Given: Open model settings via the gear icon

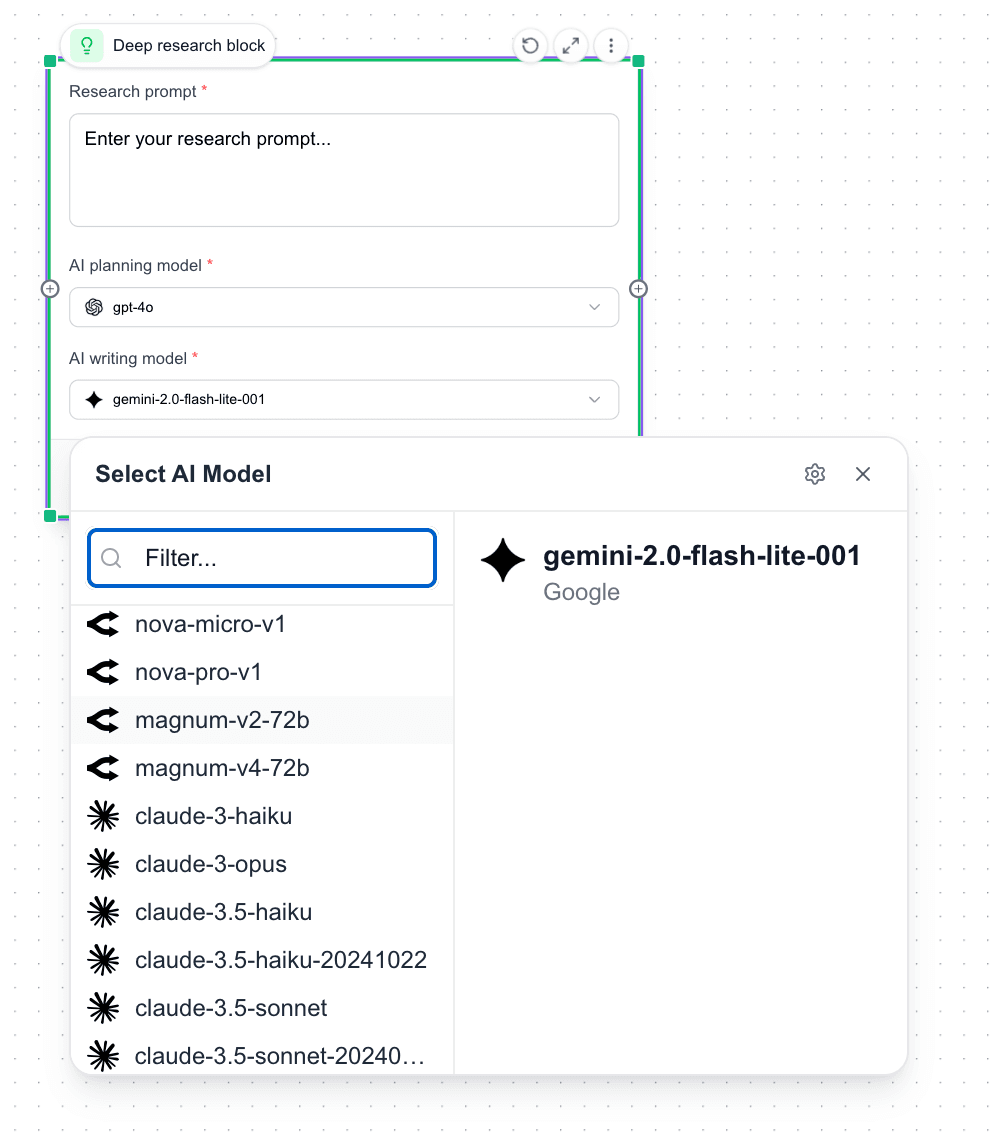Looking at the screenshot, I should point(815,474).
